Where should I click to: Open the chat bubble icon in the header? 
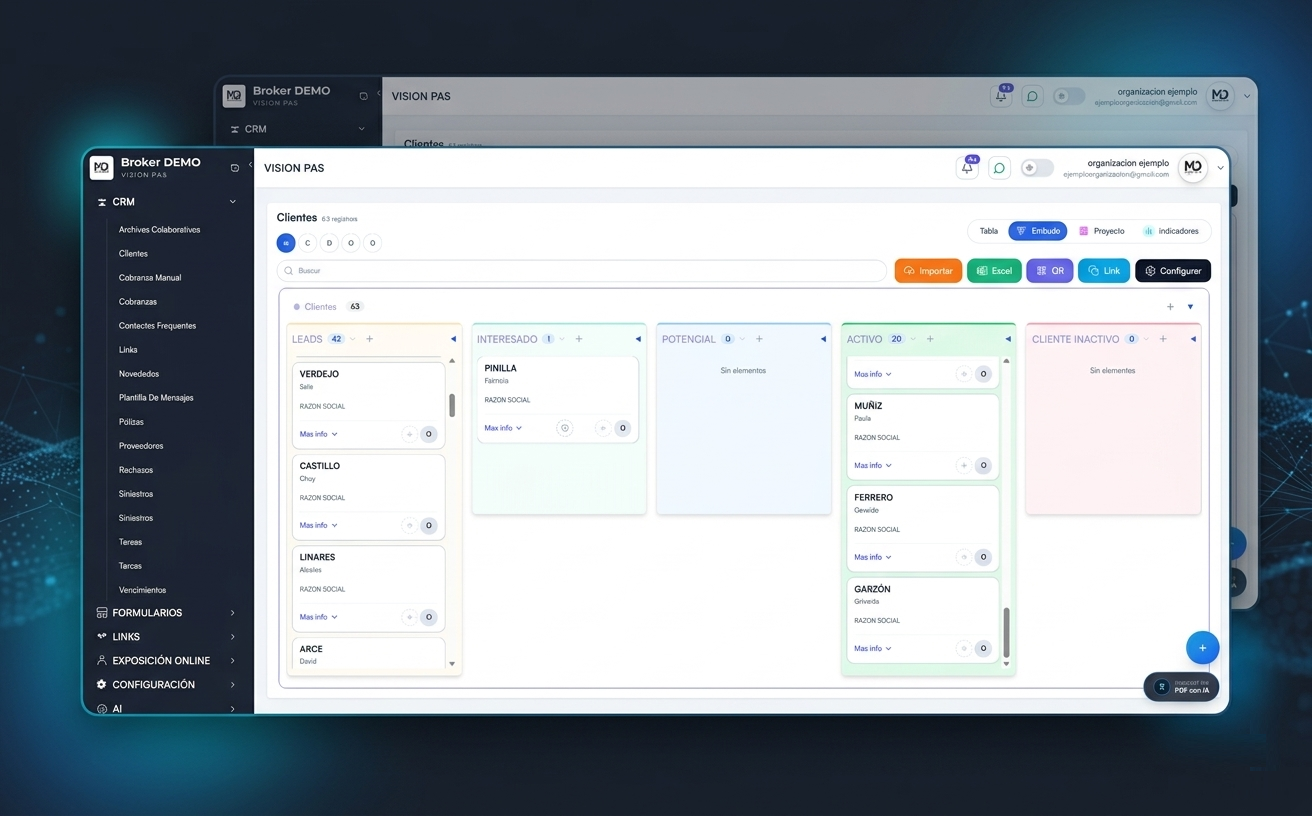click(999, 168)
